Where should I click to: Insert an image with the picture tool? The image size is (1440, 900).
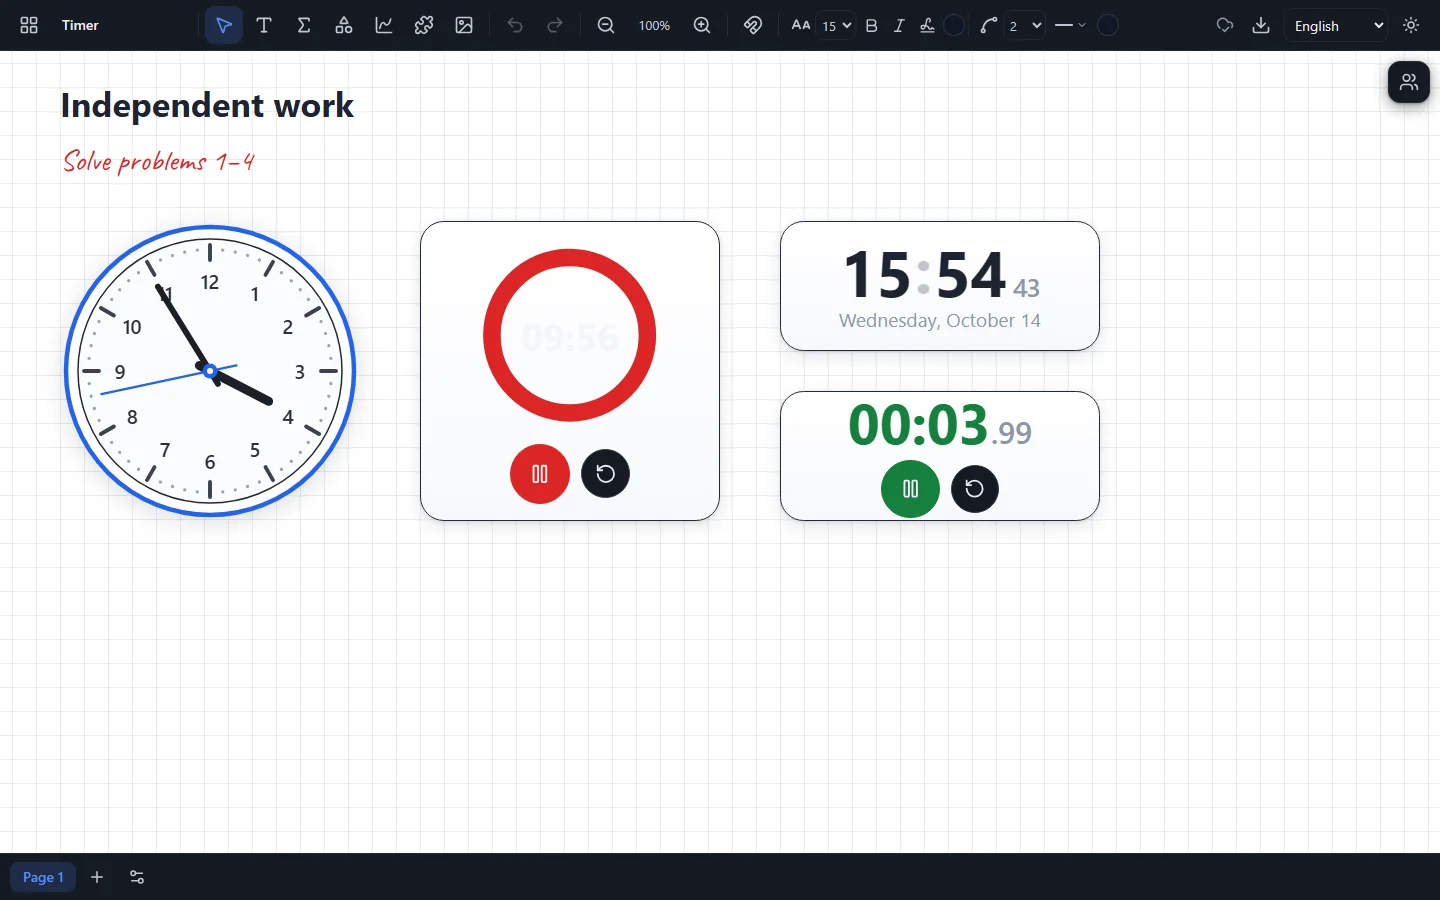tap(464, 25)
